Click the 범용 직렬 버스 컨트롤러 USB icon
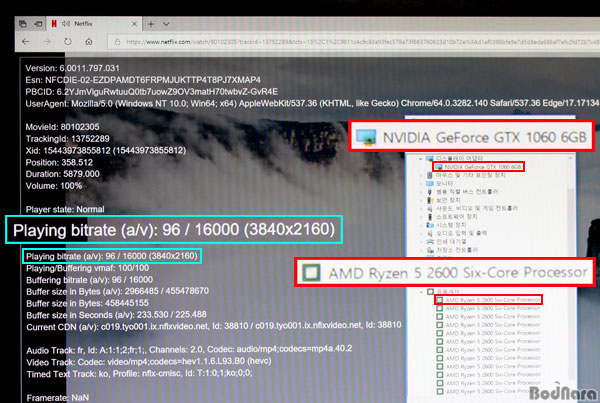The width and height of the screenshot is (600, 403). (x=430, y=192)
